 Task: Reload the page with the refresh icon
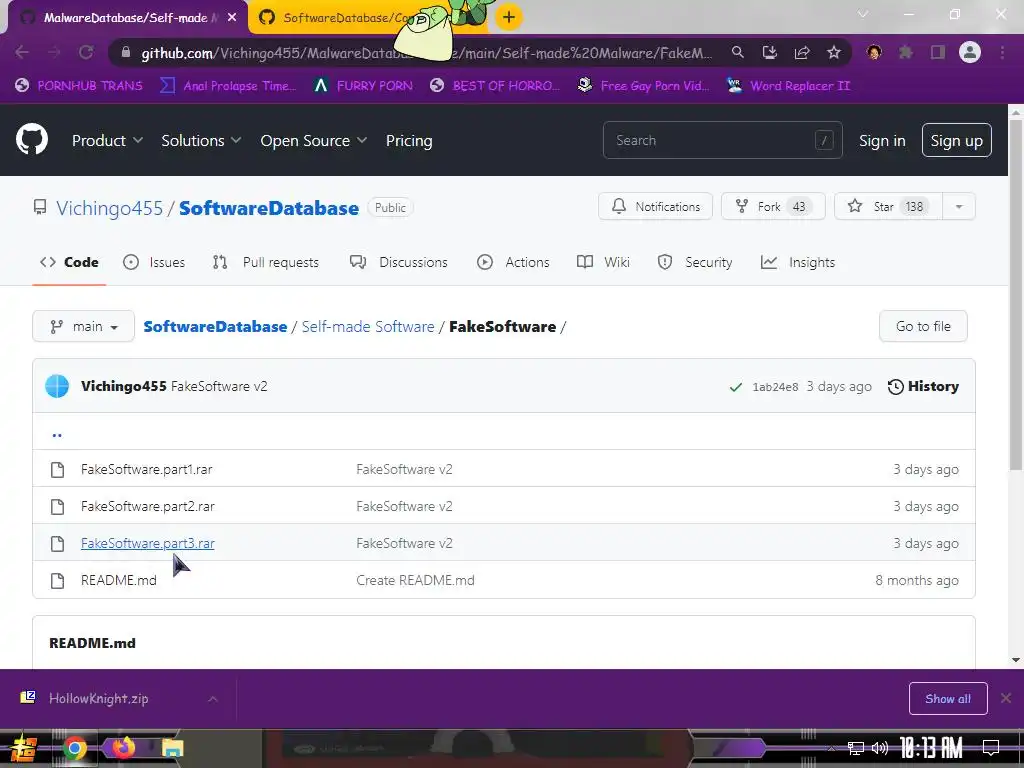coord(86,52)
